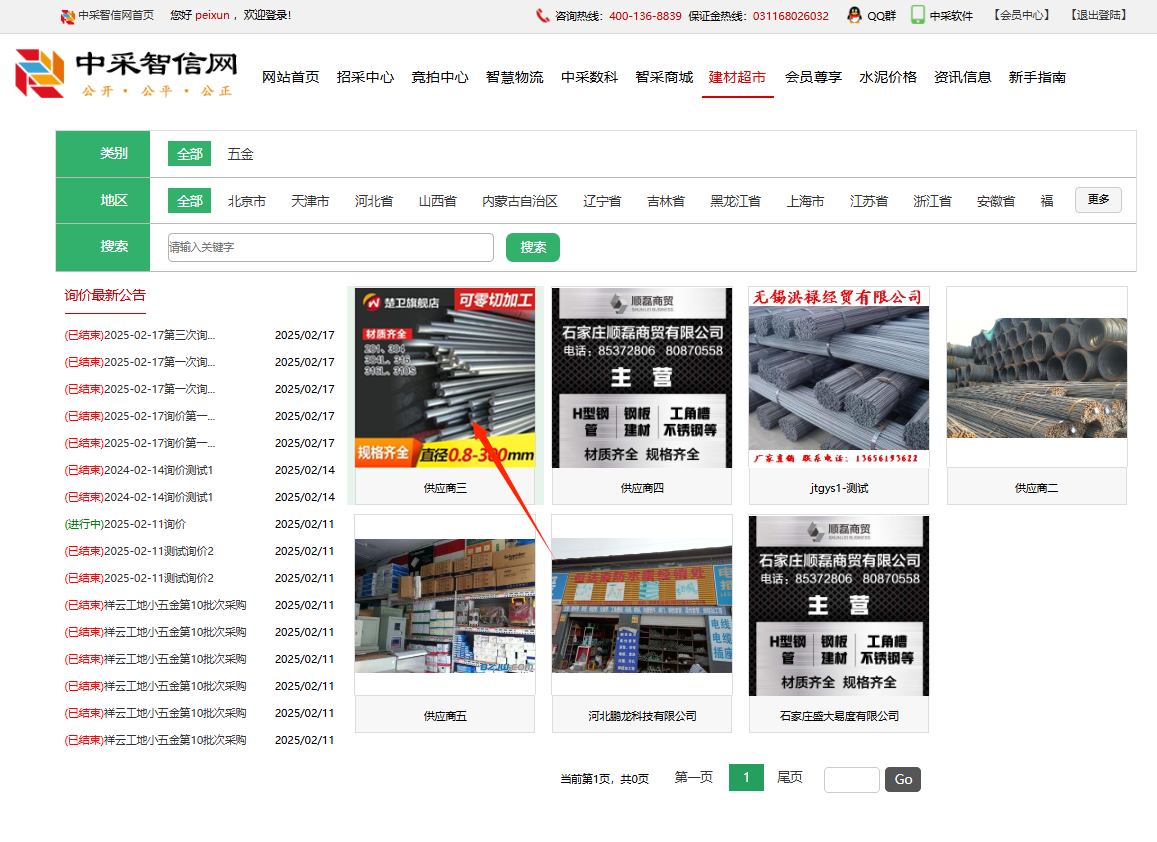Screen dimensions: 1157x842
Task: Filter region by 江苏省
Action: [868, 201]
